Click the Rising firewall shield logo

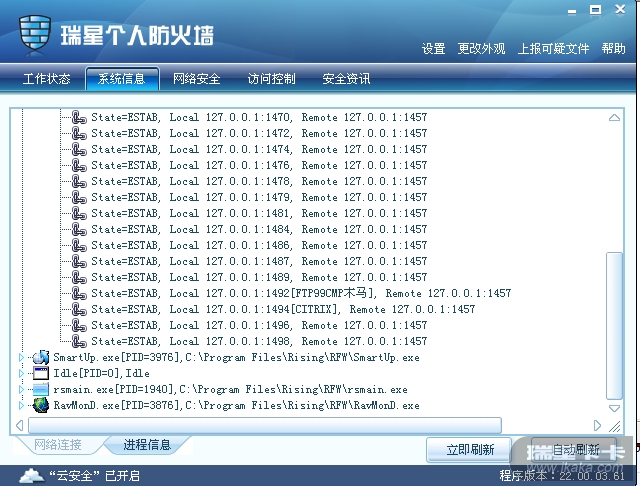click(x=35, y=35)
